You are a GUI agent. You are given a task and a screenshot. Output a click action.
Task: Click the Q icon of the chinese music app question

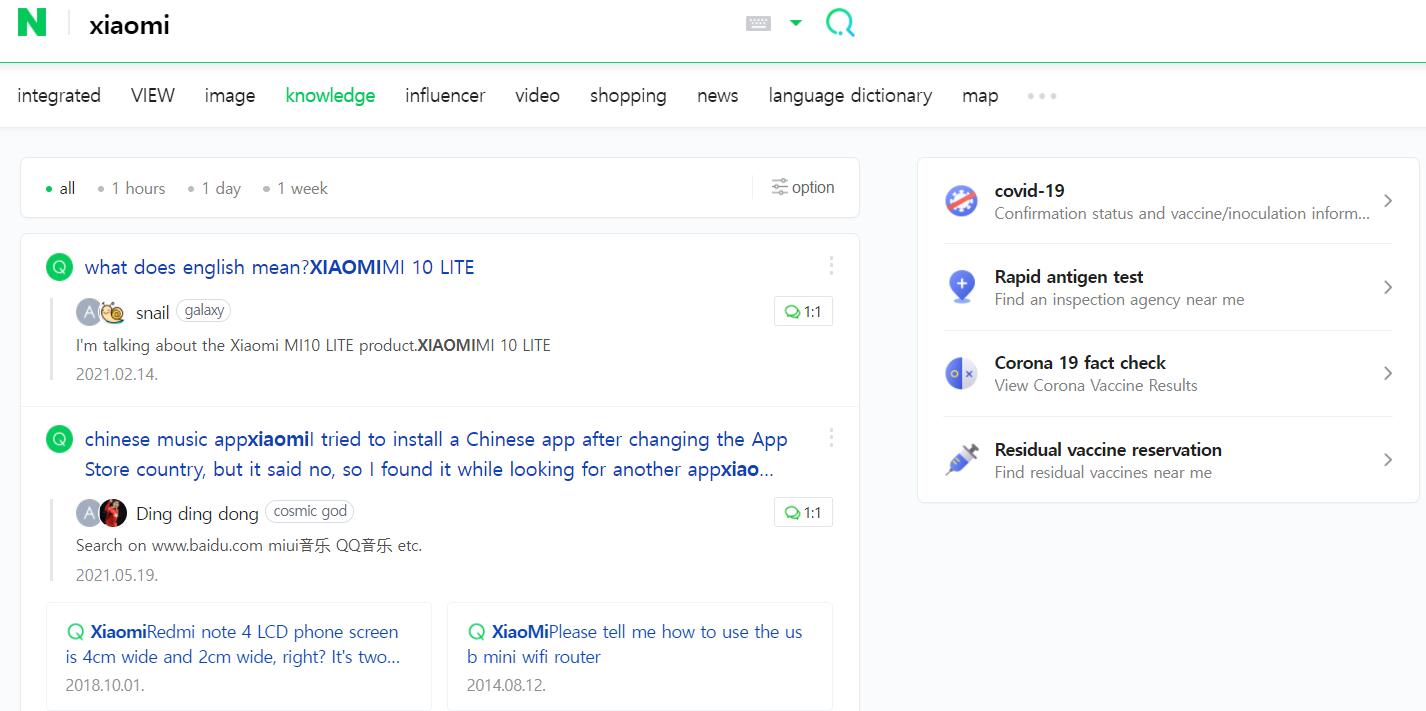tap(59, 439)
